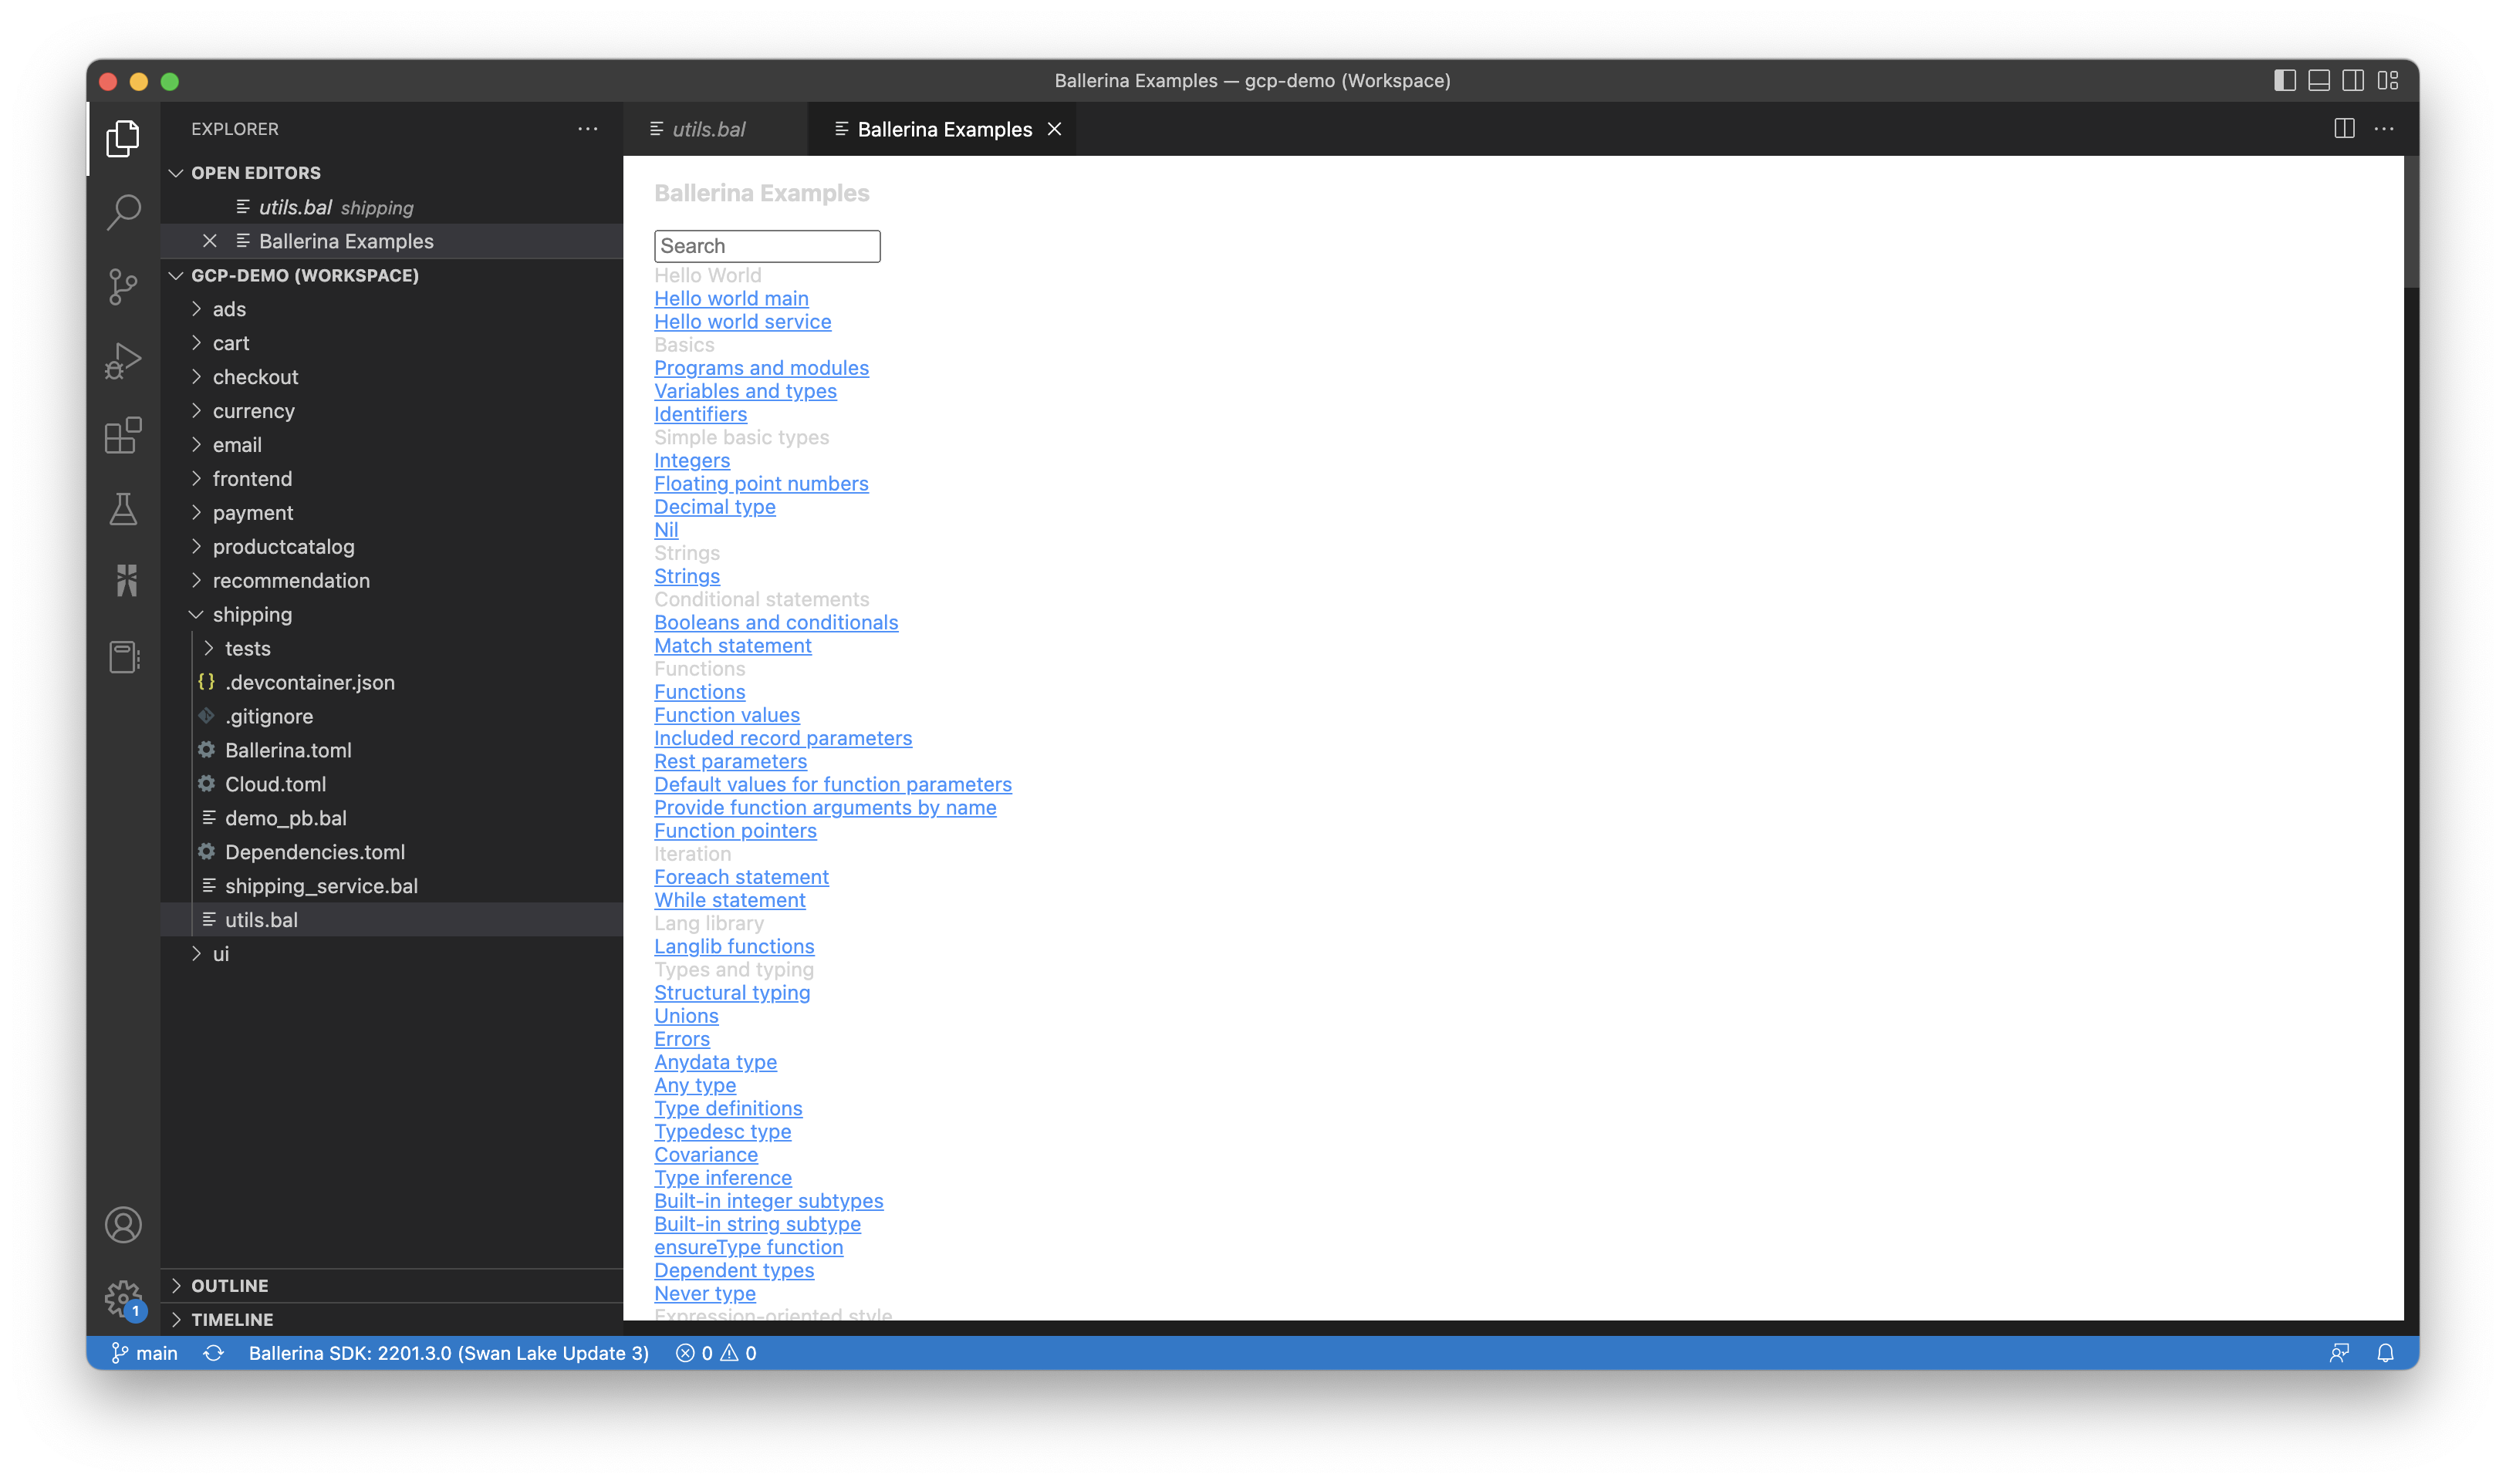The image size is (2506, 1484).
Task: Open the Extensions view
Action: pyautogui.click(x=122, y=435)
